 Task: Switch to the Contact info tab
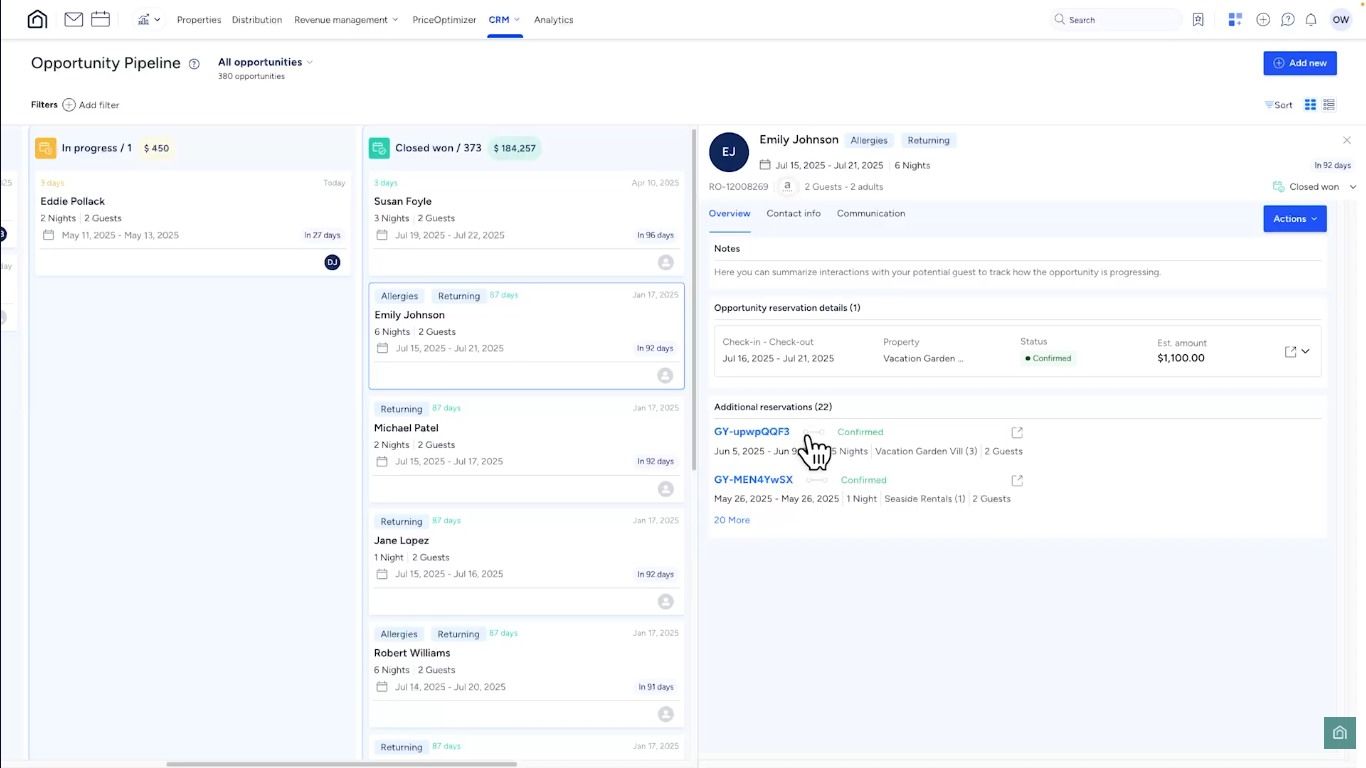pyautogui.click(x=793, y=214)
